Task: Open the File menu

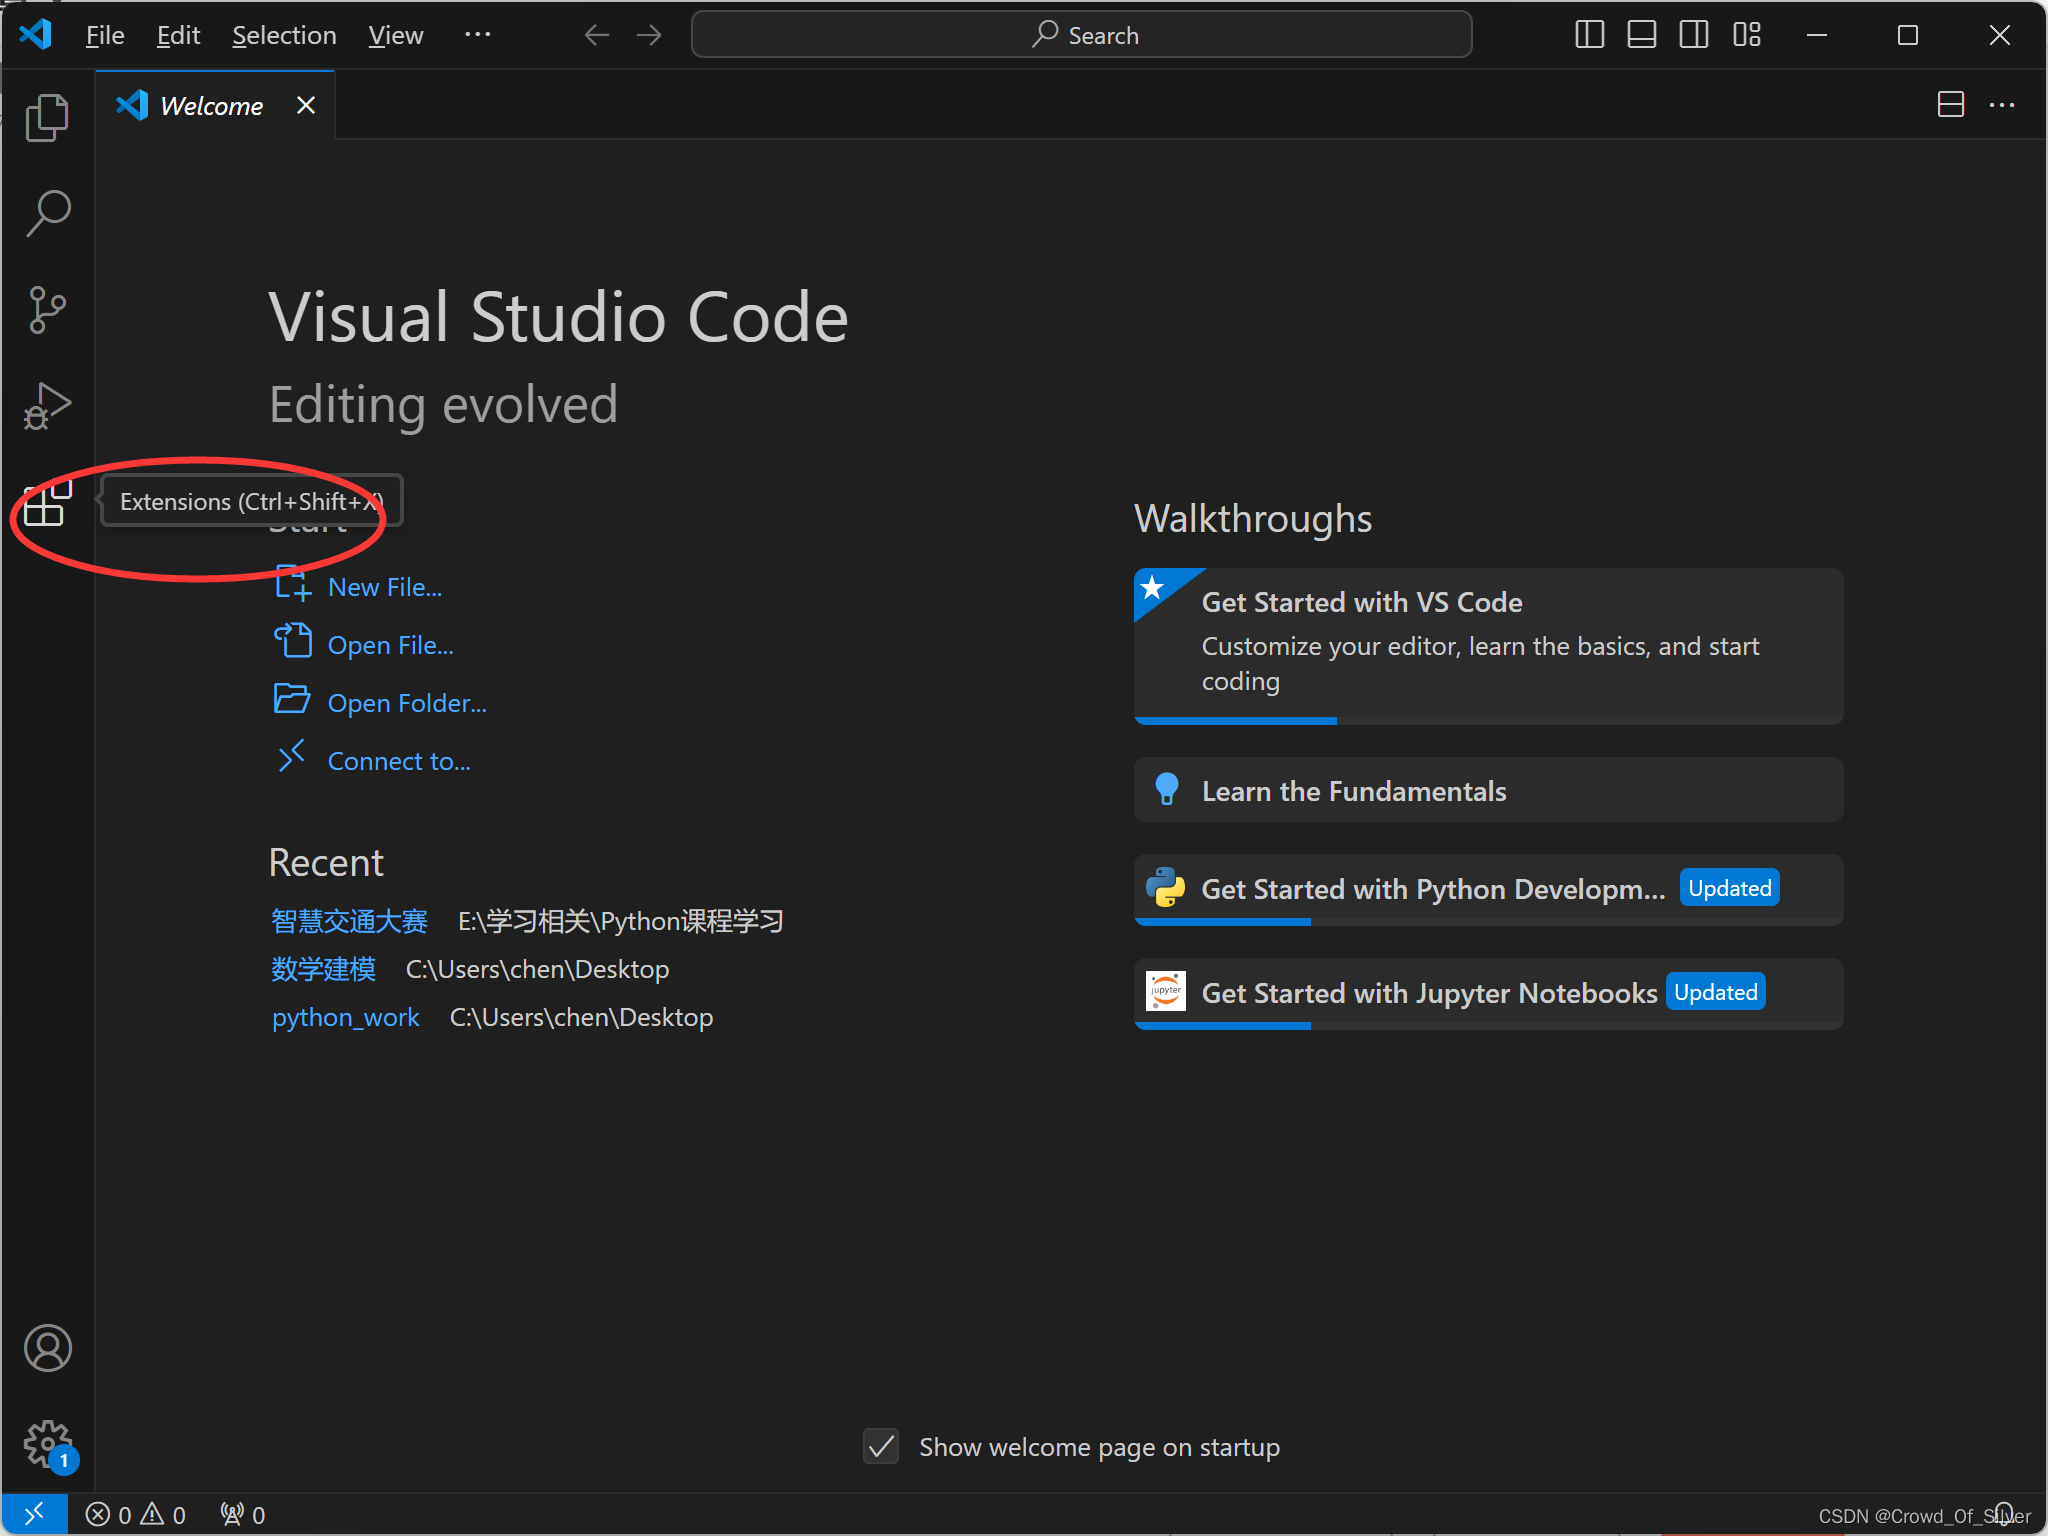Action: click(105, 35)
